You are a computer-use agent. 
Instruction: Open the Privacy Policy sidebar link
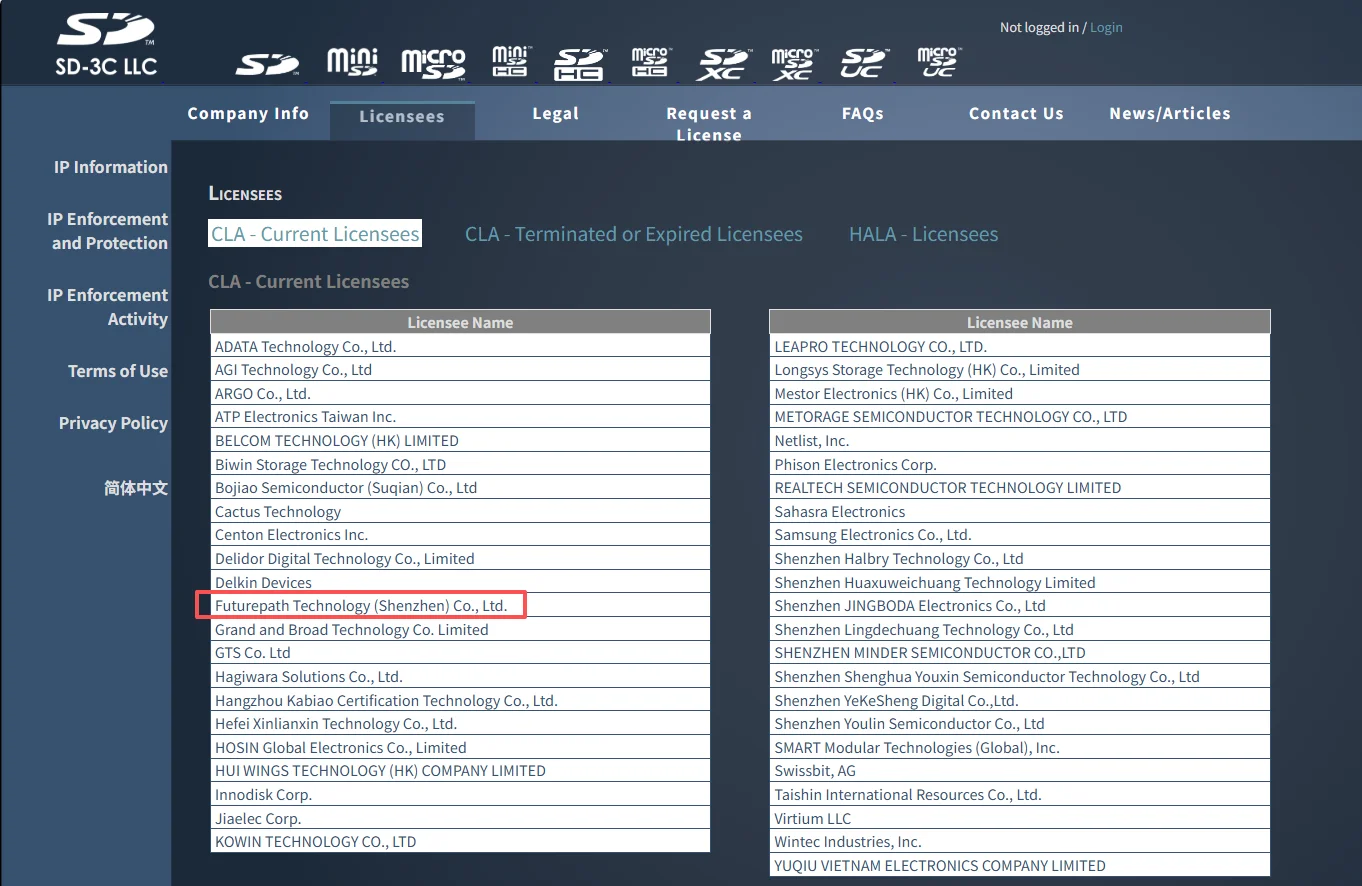tap(113, 423)
